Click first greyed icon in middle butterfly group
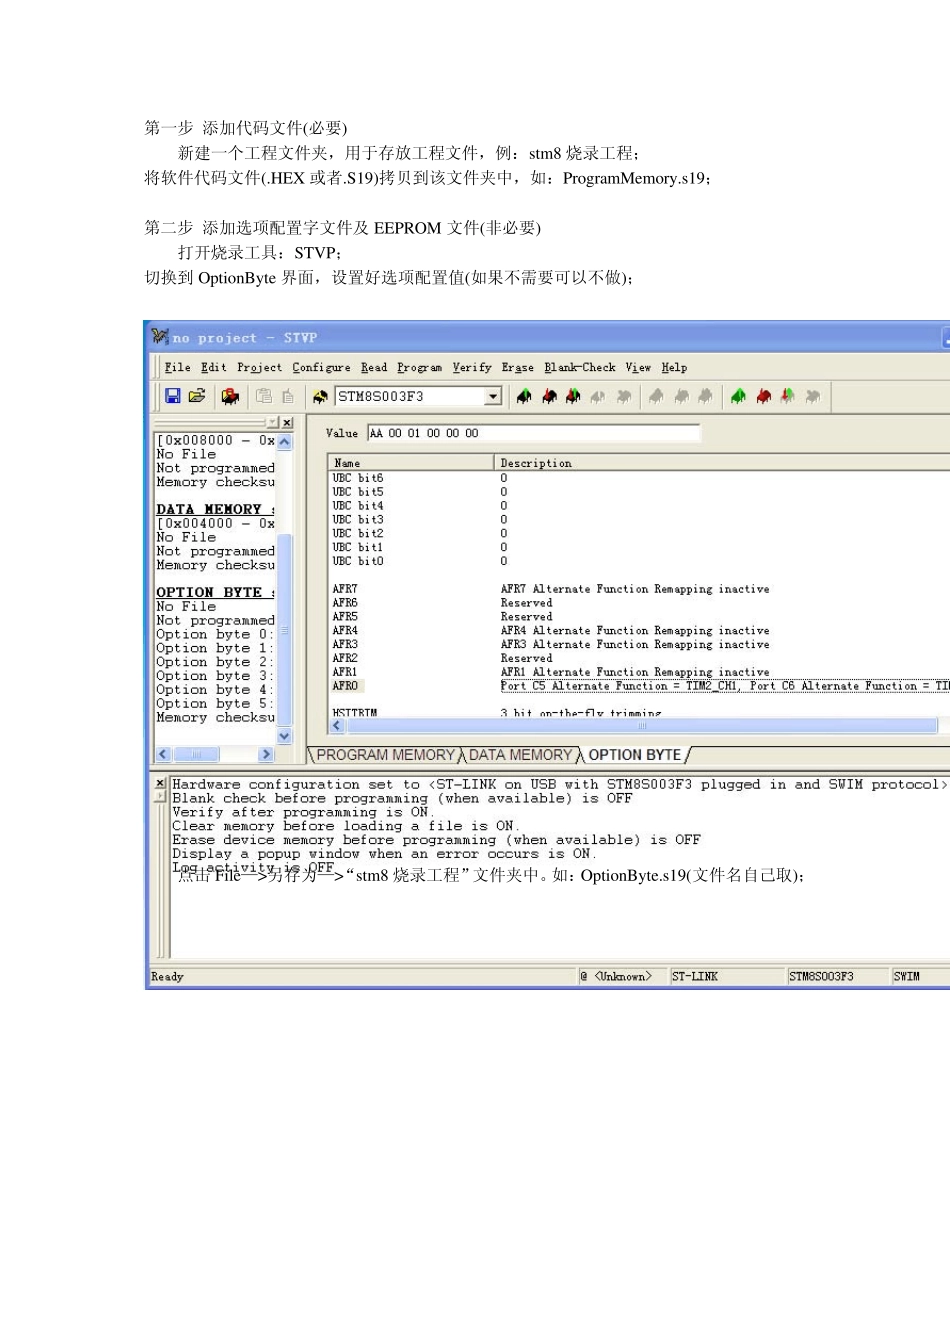Image resolution: width=950 pixels, height=1344 pixels. pos(656,396)
